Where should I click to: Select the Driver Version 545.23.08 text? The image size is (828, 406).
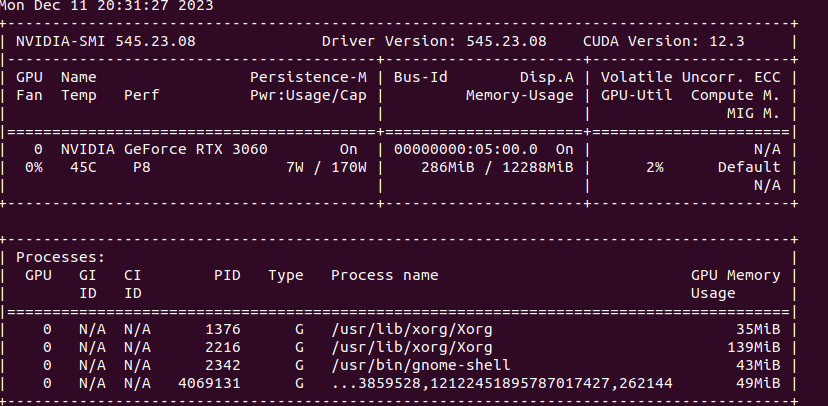434,41
